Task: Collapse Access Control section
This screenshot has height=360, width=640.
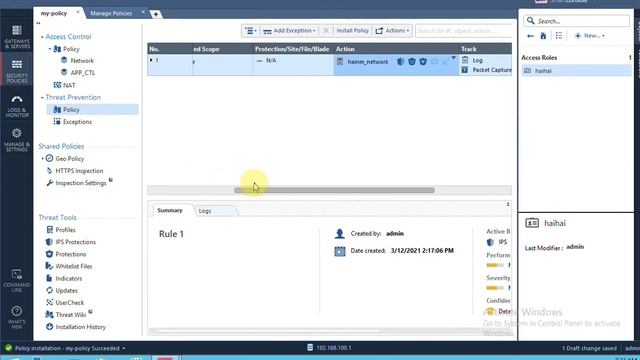Action: point(42,37)
